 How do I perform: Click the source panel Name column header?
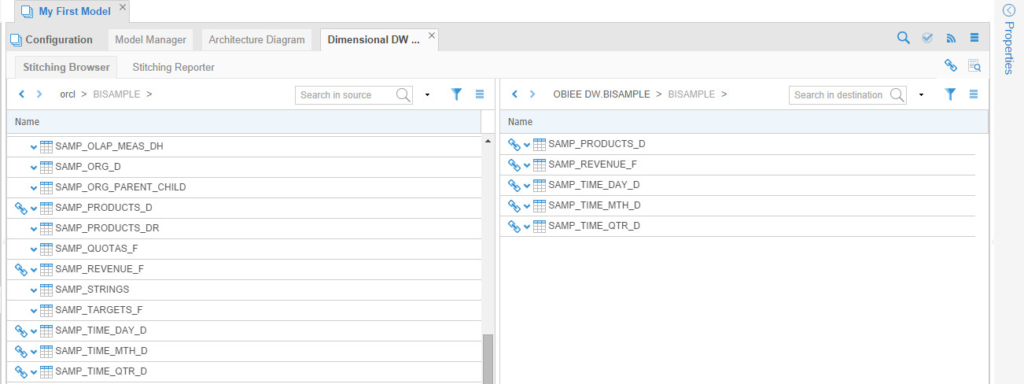pos(244,121)
